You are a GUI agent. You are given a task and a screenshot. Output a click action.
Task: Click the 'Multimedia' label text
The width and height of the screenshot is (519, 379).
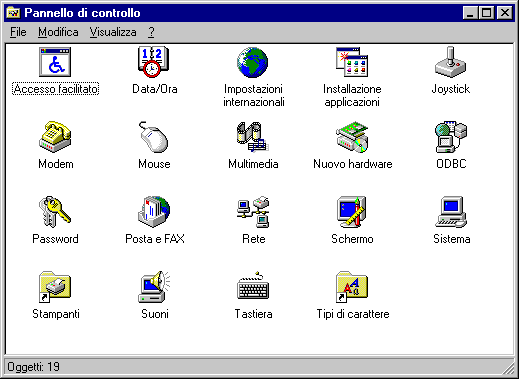(x=253, y=164)
